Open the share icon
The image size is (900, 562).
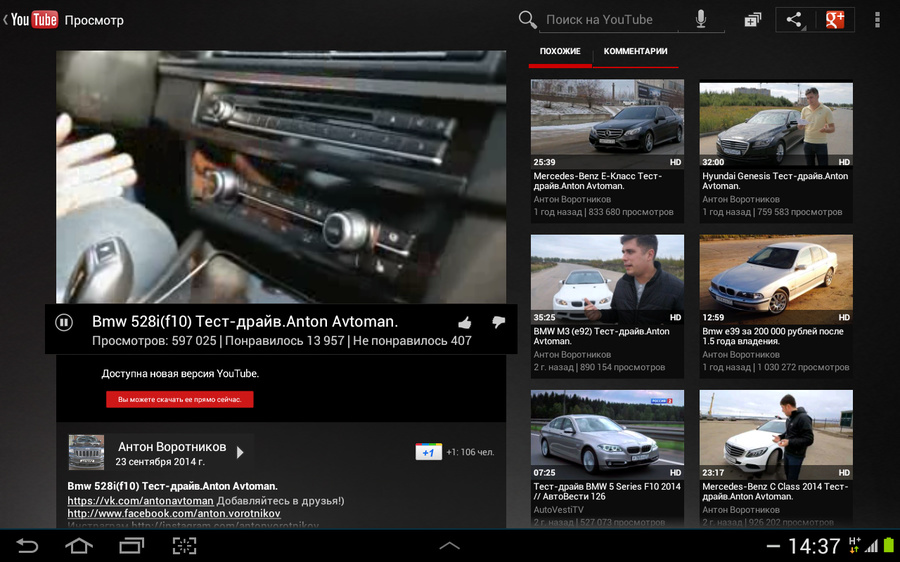point(795,20)
